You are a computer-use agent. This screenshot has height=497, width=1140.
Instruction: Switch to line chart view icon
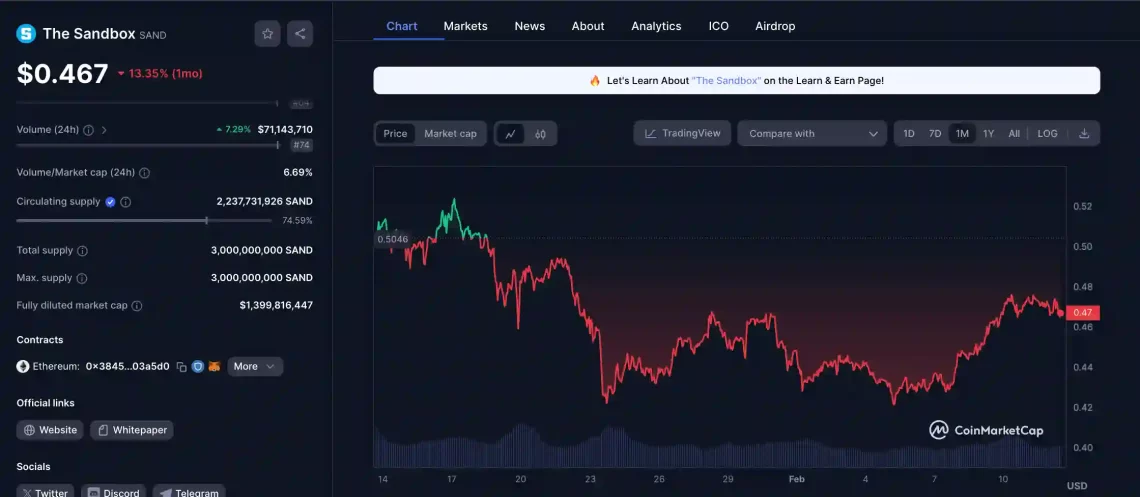tap(510, 134)
